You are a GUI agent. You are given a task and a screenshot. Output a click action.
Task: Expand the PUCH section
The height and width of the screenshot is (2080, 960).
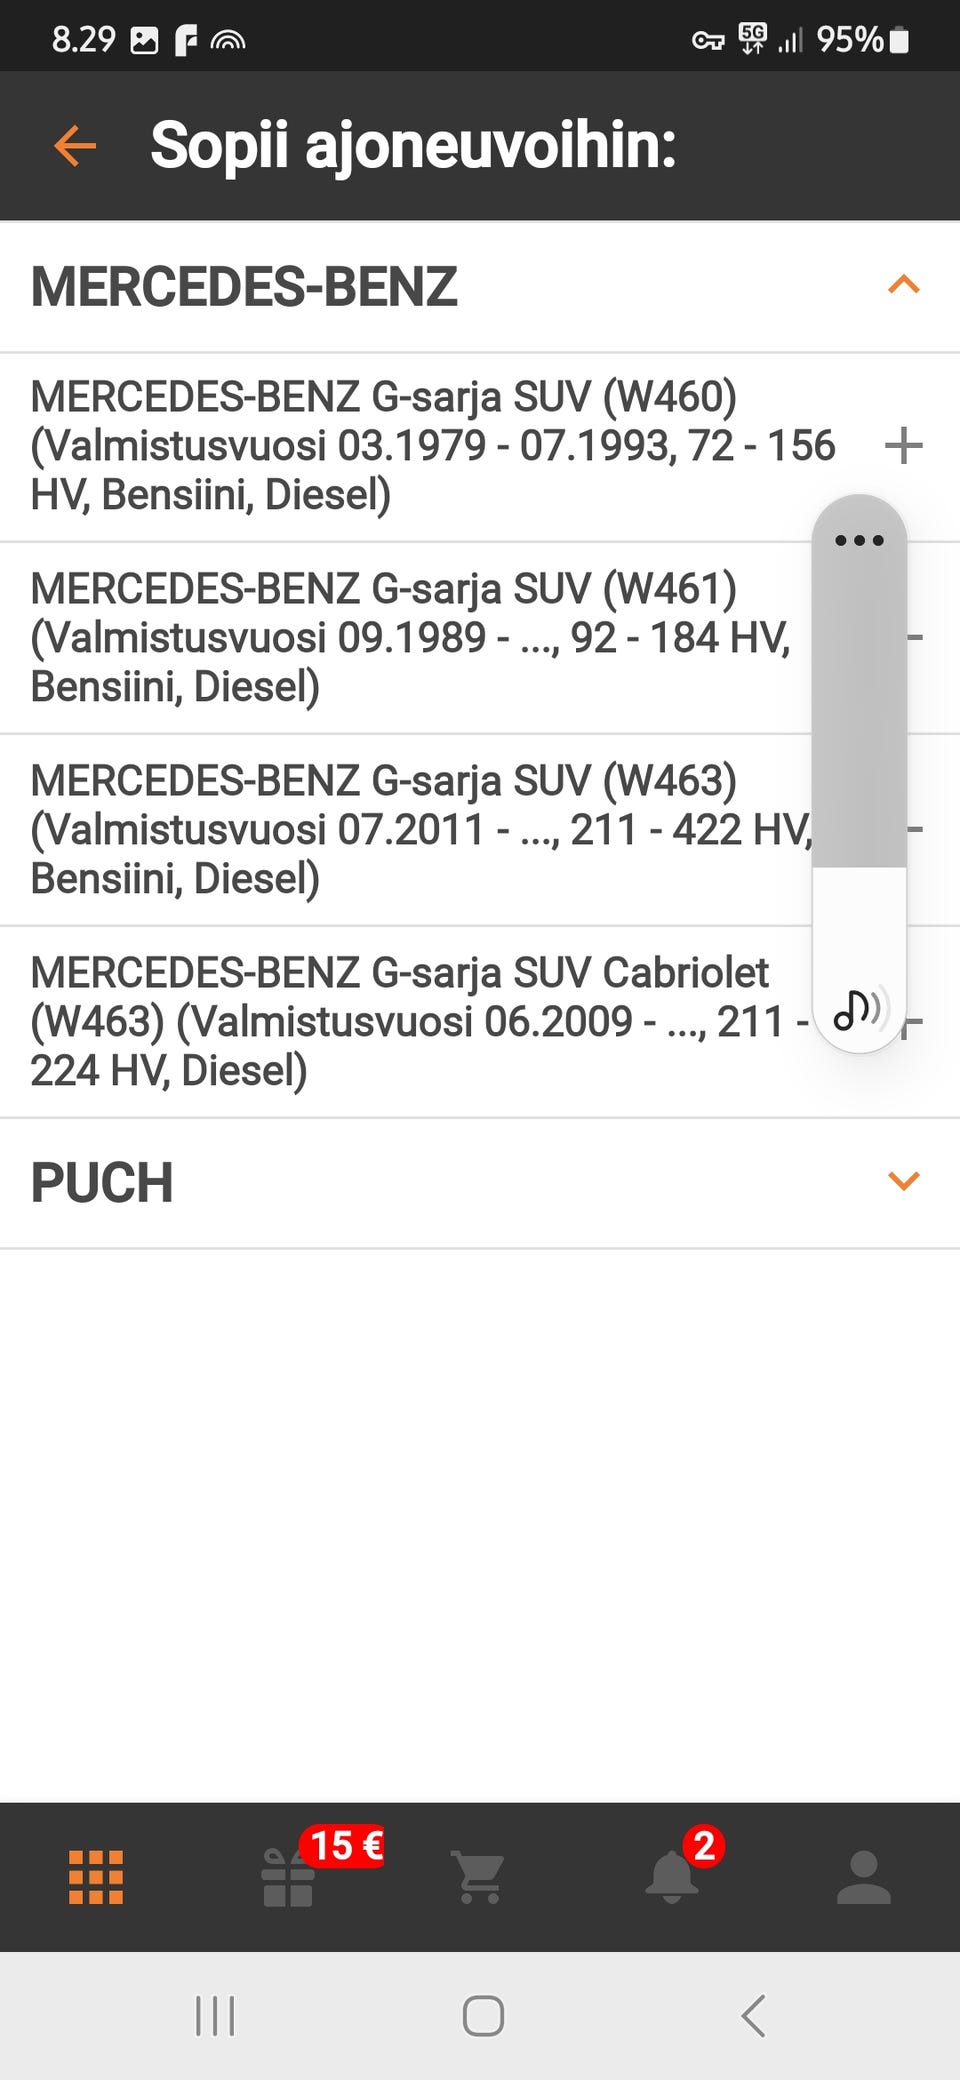pos(903,1181)
